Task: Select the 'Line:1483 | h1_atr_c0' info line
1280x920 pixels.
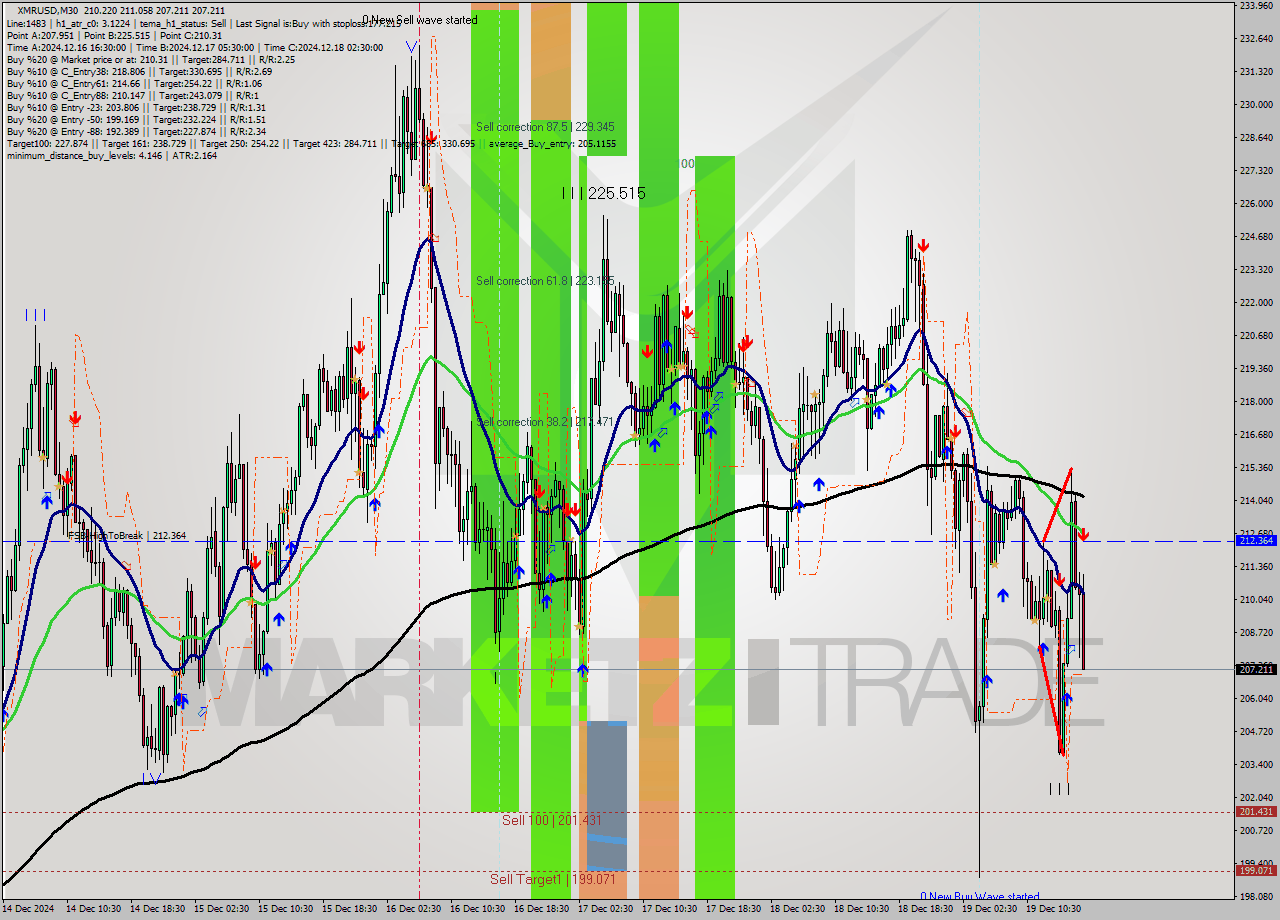Action: point(203,22)
